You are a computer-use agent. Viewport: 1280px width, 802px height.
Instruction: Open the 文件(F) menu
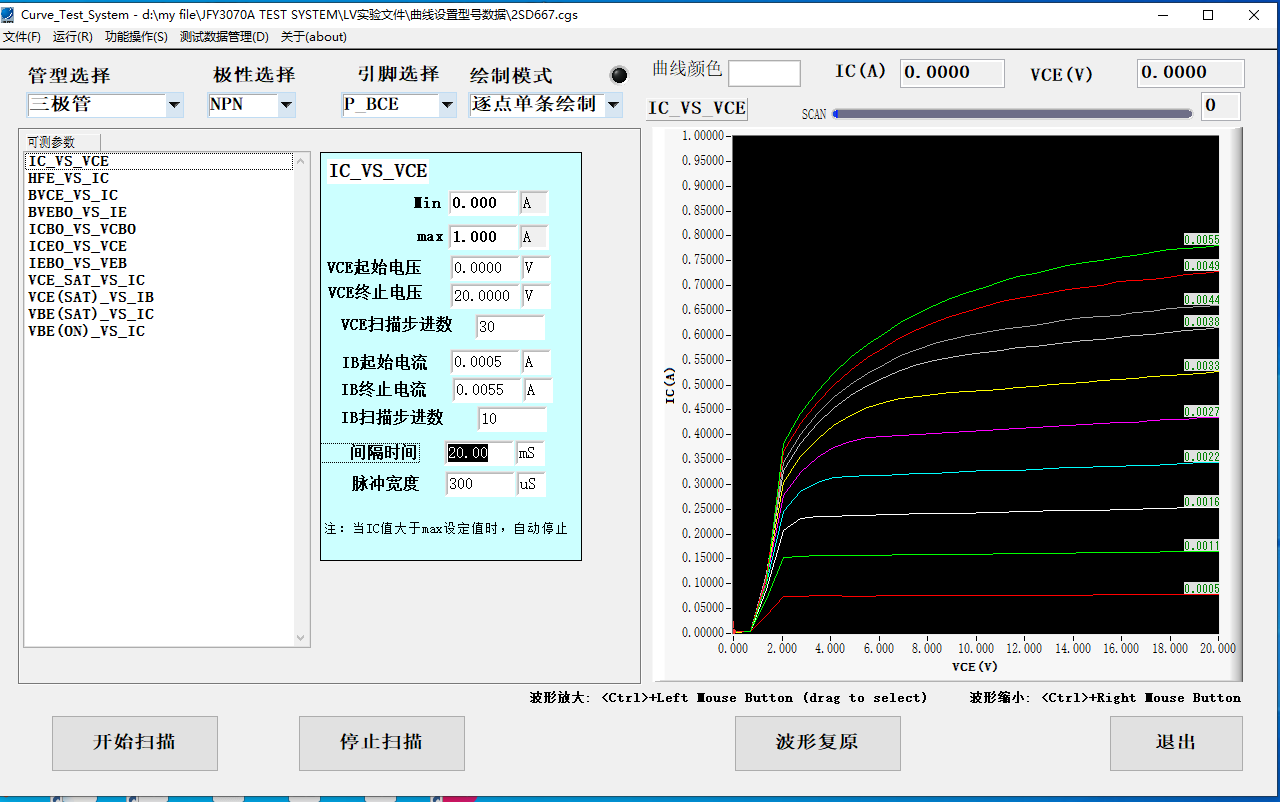[x=21, y=37]
